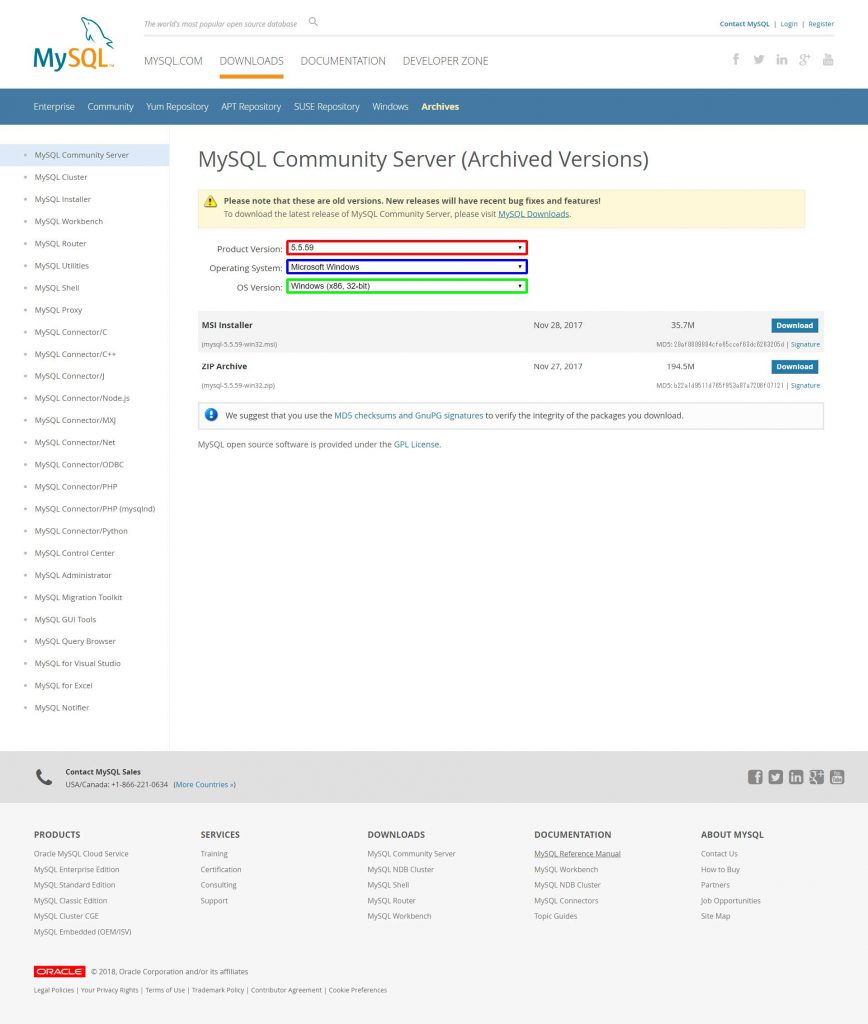This screenshot has height=1024, width=868.
Task: Select the DOWNLOADS main tab
Action: (x=251, y=61)
